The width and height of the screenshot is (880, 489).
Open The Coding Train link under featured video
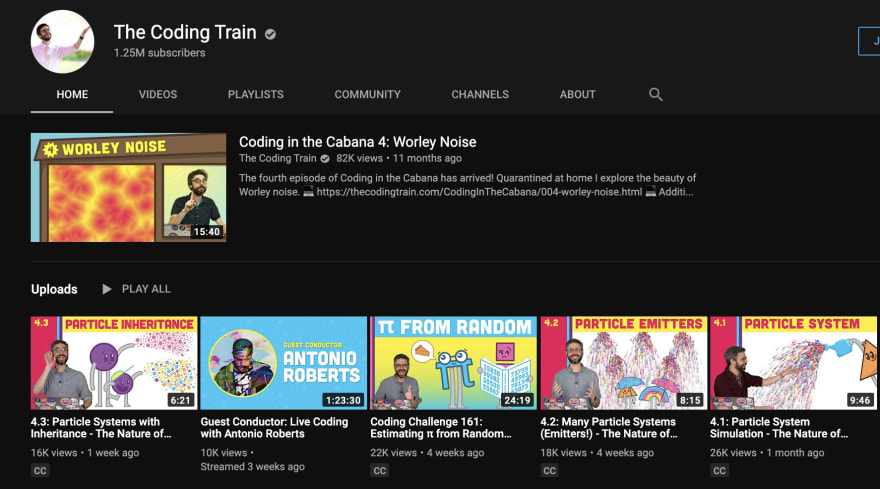277,158
